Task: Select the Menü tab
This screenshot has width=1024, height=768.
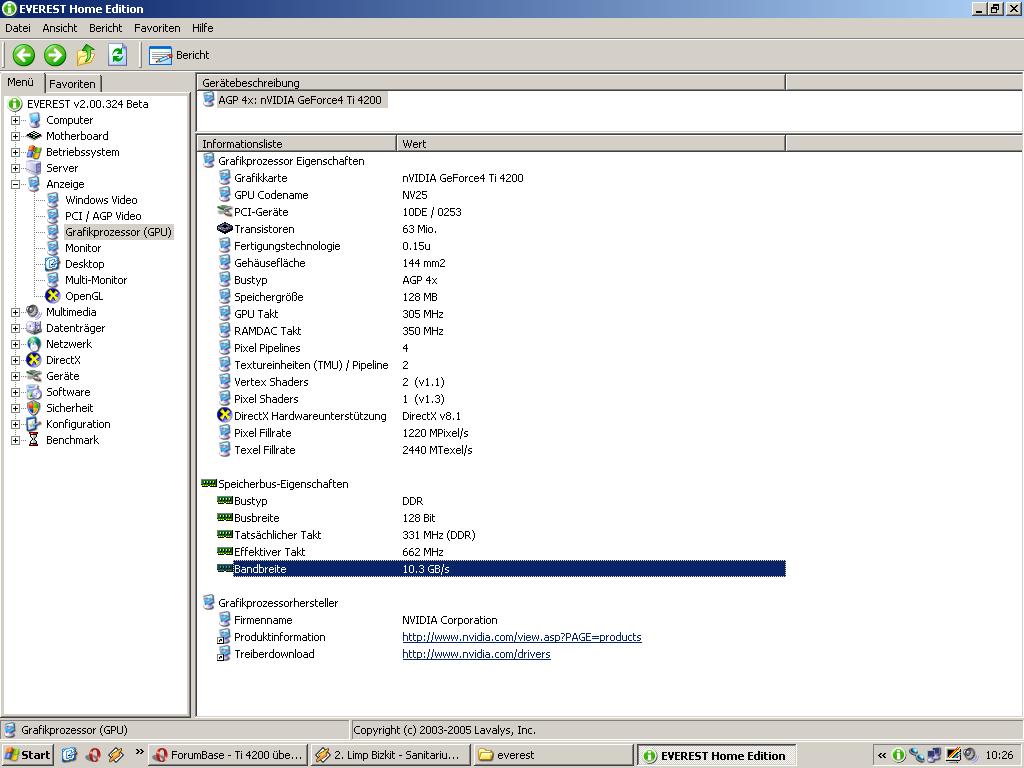Action: pos(21,82)
